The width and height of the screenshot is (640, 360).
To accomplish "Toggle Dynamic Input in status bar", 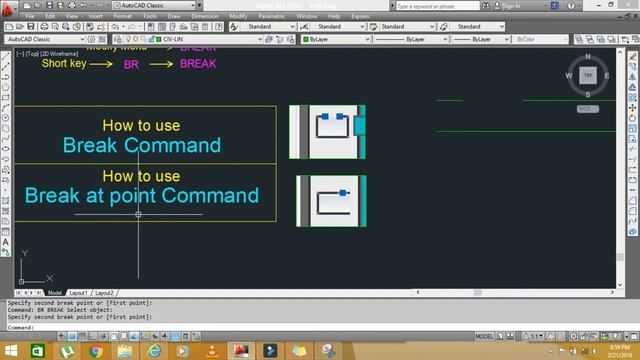I will point(155,336).
